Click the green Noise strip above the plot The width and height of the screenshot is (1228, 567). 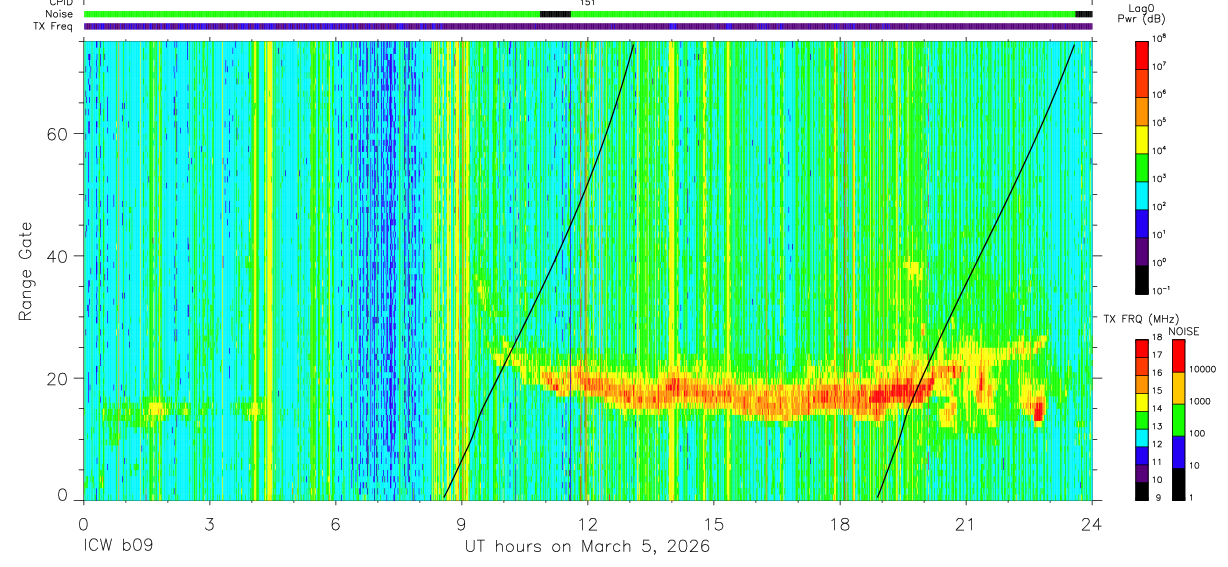[587, 14]
